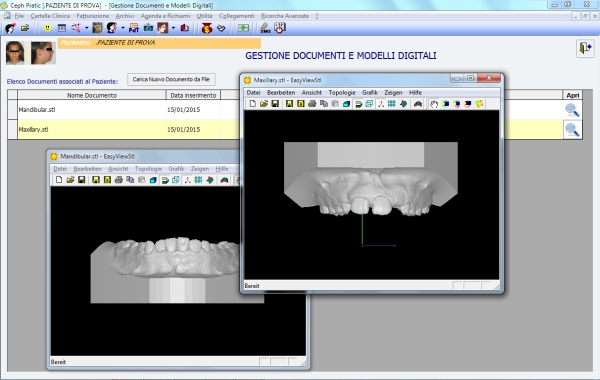Click the camera icon in Ceph Pratic toolbar
The width and height of the screenshot is (600, 380).
148,28
